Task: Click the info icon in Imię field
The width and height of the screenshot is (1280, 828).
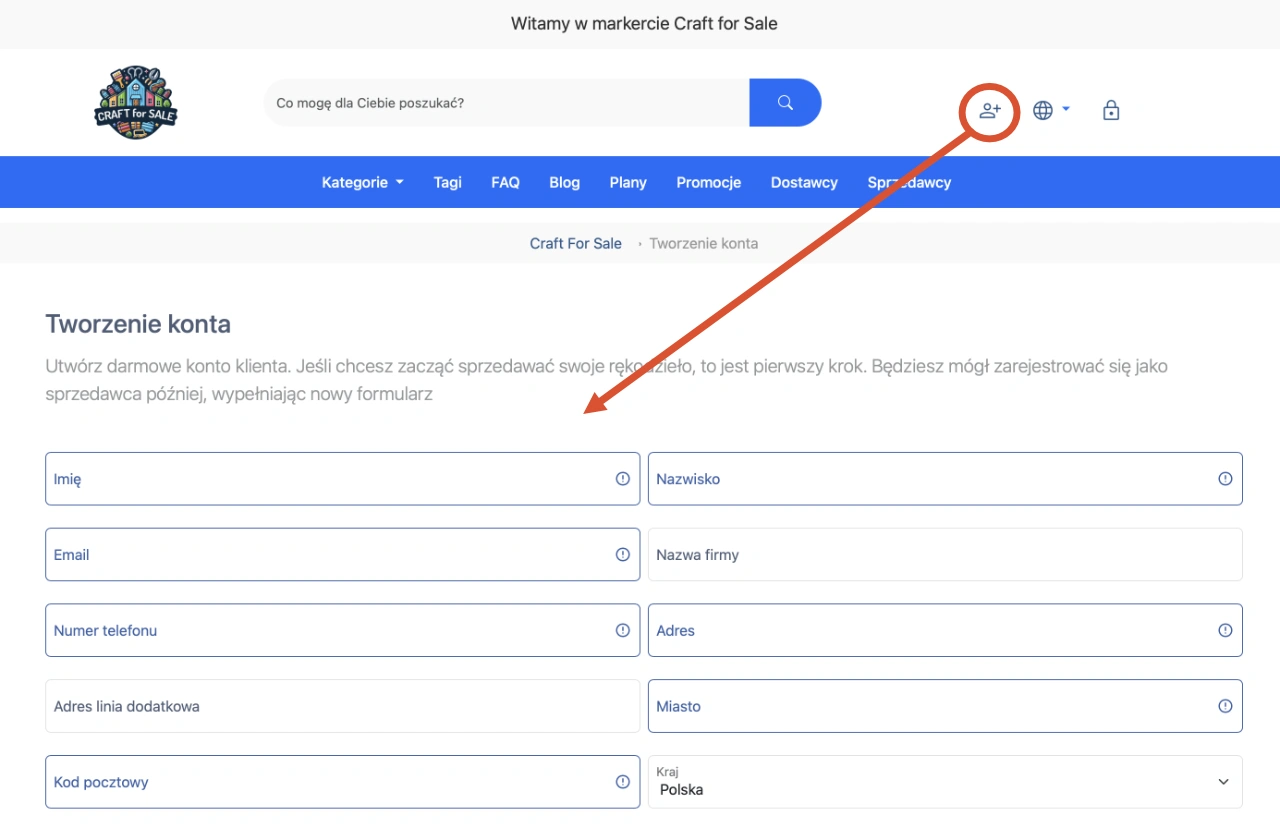Action: 622,479
